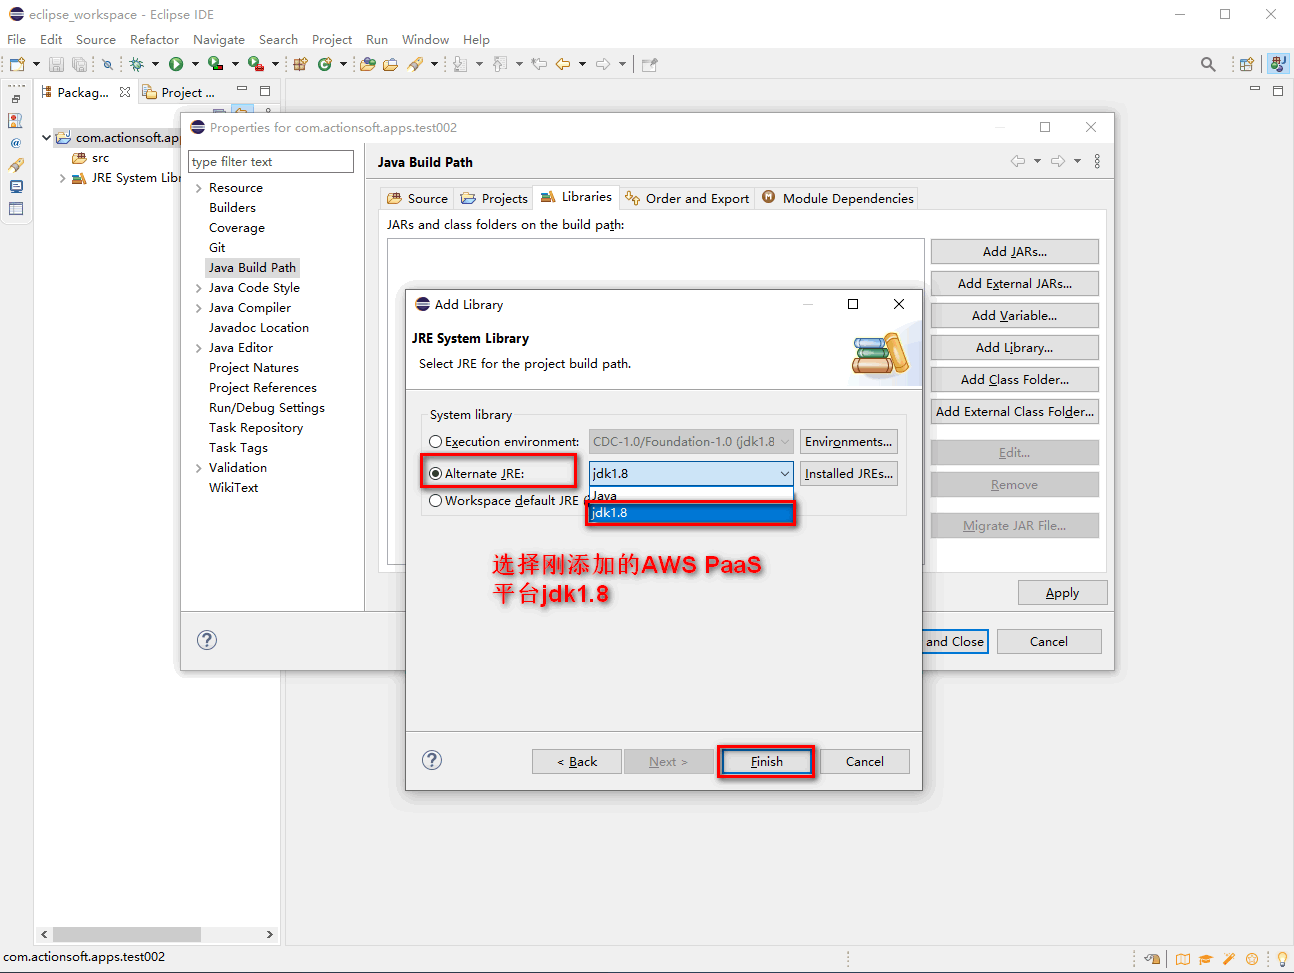The width and height of the screenshot is (1294, 973).
Task: Click the Installed JREs button
Action: point(848,474)
